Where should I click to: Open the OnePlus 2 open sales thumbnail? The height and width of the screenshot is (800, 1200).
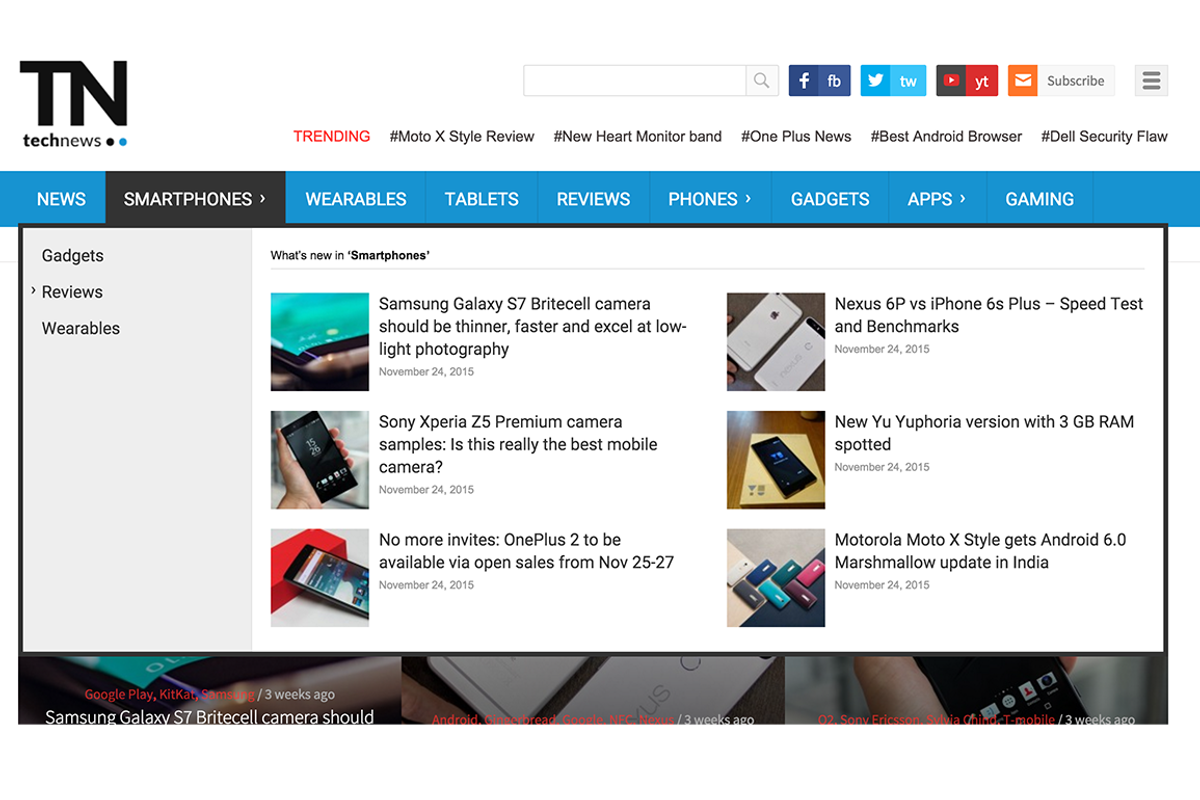(320, 578)
